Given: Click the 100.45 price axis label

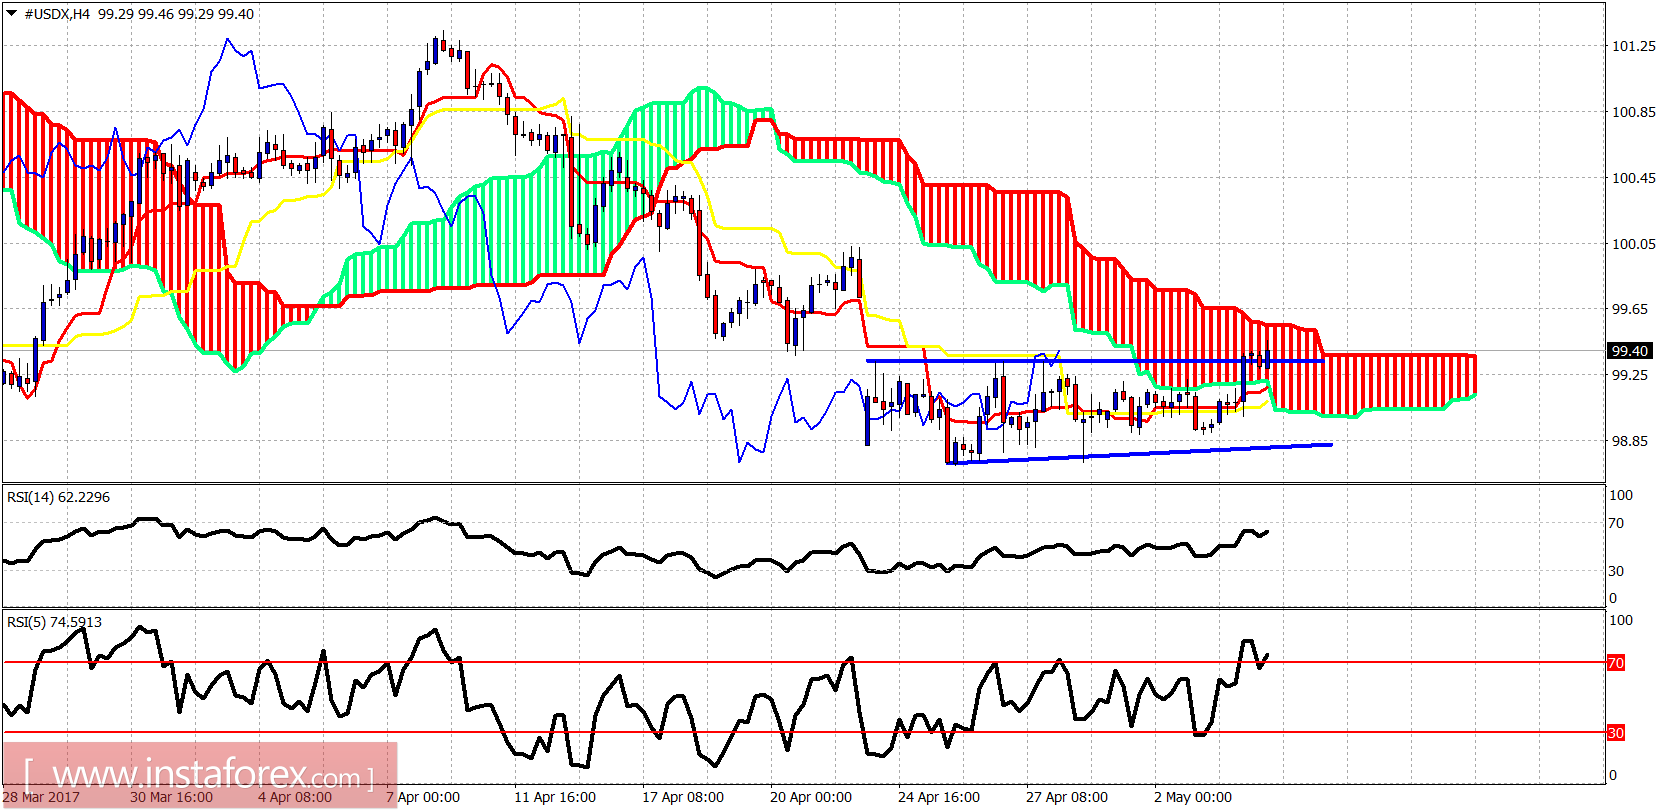Looking at the screenshot, I should pyautogui.click(x=1633, y=178).
